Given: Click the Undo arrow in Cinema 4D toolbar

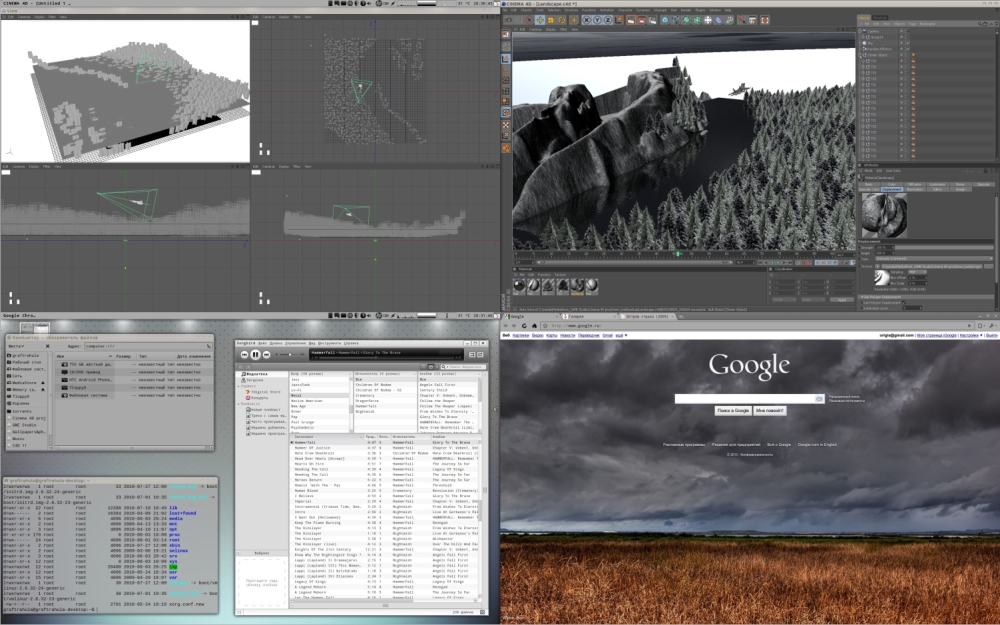Looking at the screenshot, I should tap(508, 20).
